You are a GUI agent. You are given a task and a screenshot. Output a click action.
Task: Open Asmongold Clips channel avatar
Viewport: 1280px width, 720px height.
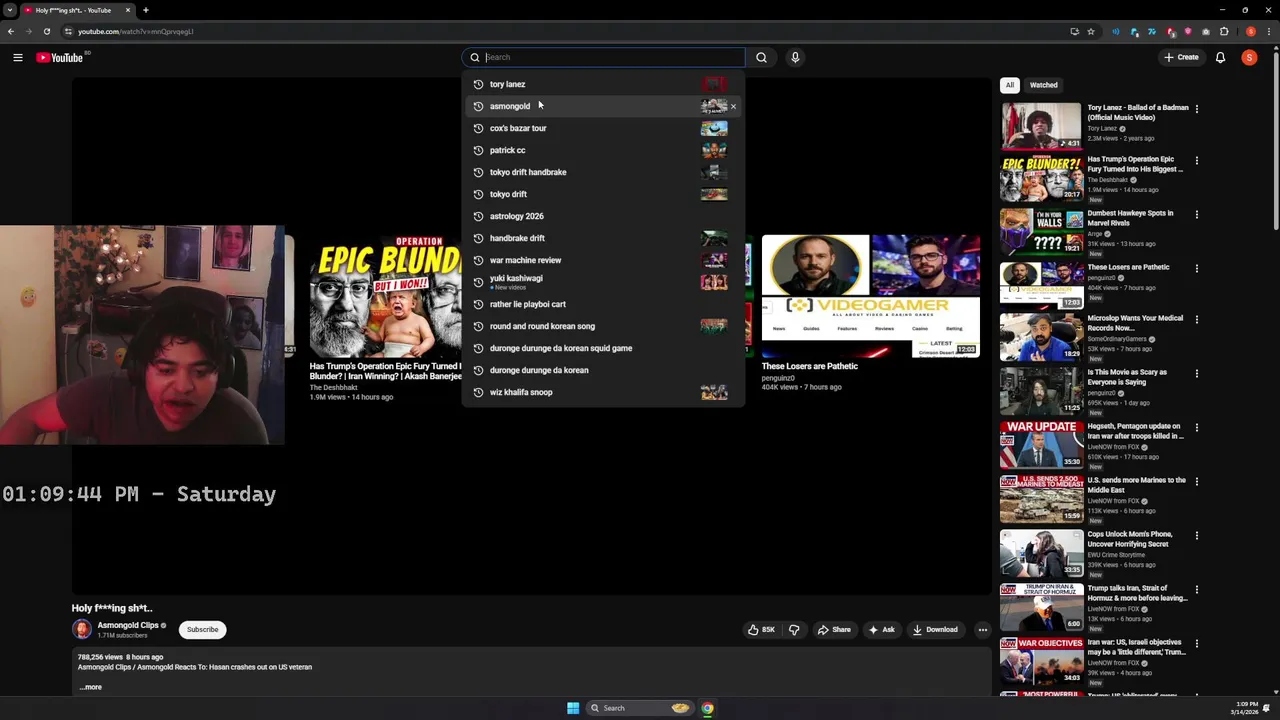82,629
